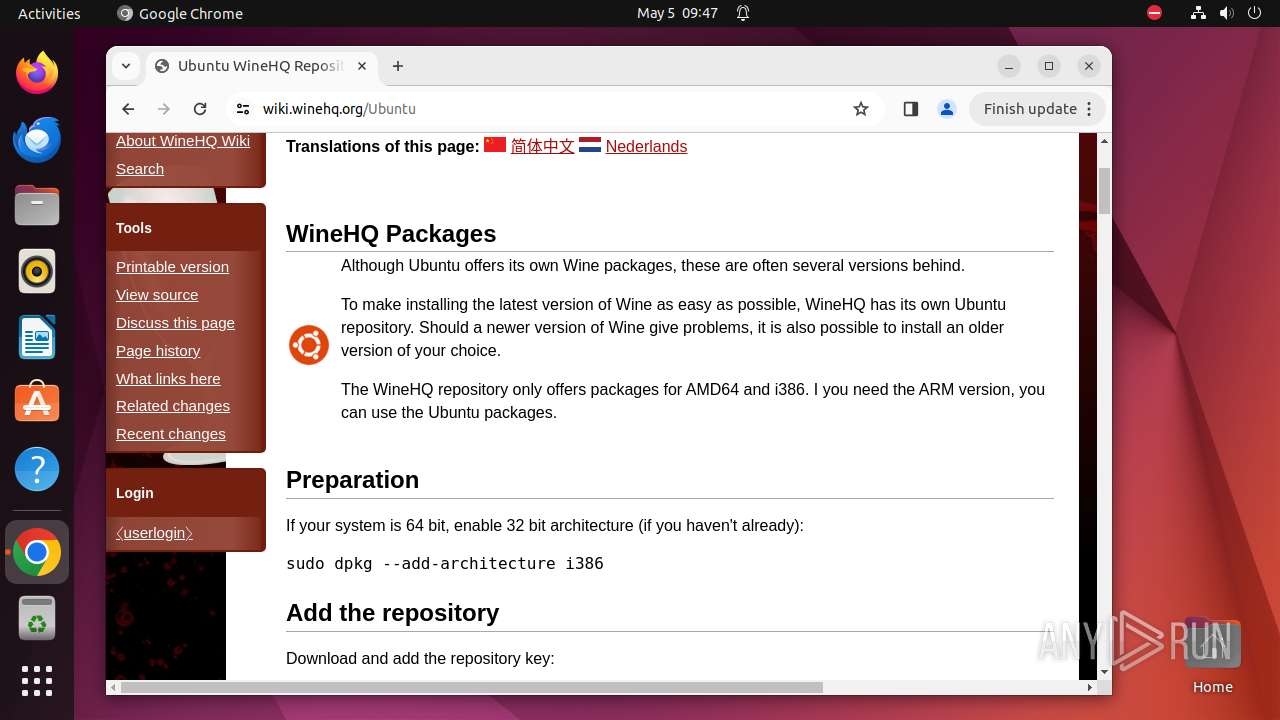Screen dimensions: 1280x720
Task: Open a new browser tab
Action: click(x=398, y=66)
